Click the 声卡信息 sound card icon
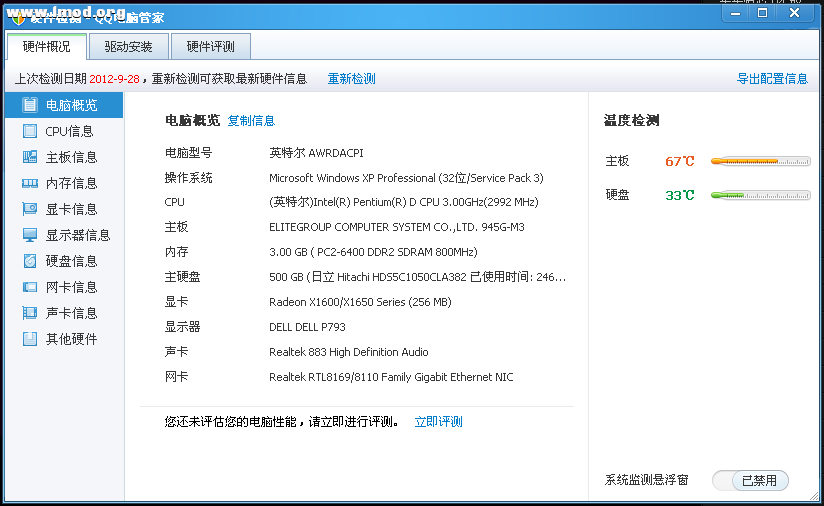The image size is (824, 506). pyautogui.click(x=30, y=313)
